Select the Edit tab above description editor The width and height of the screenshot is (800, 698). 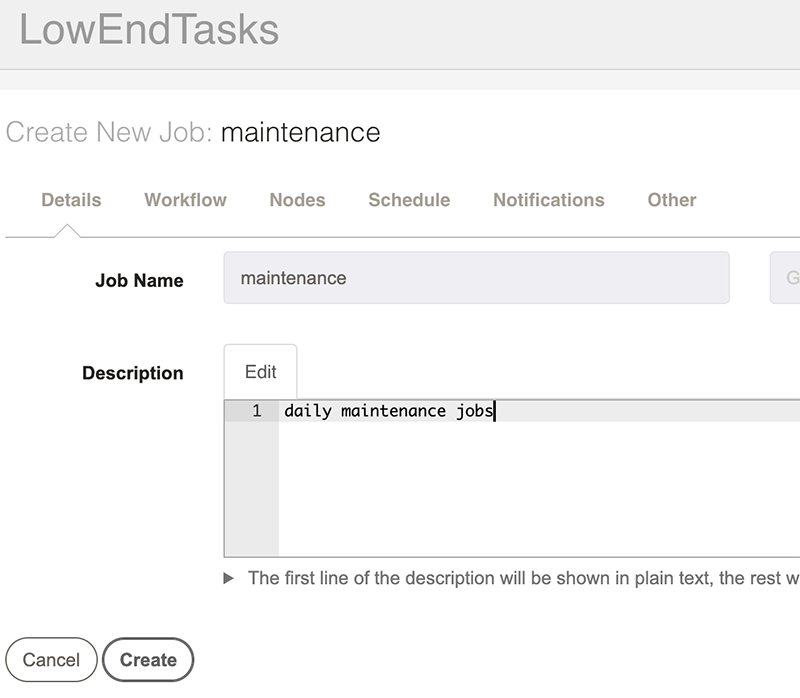[x=260, y=372]
